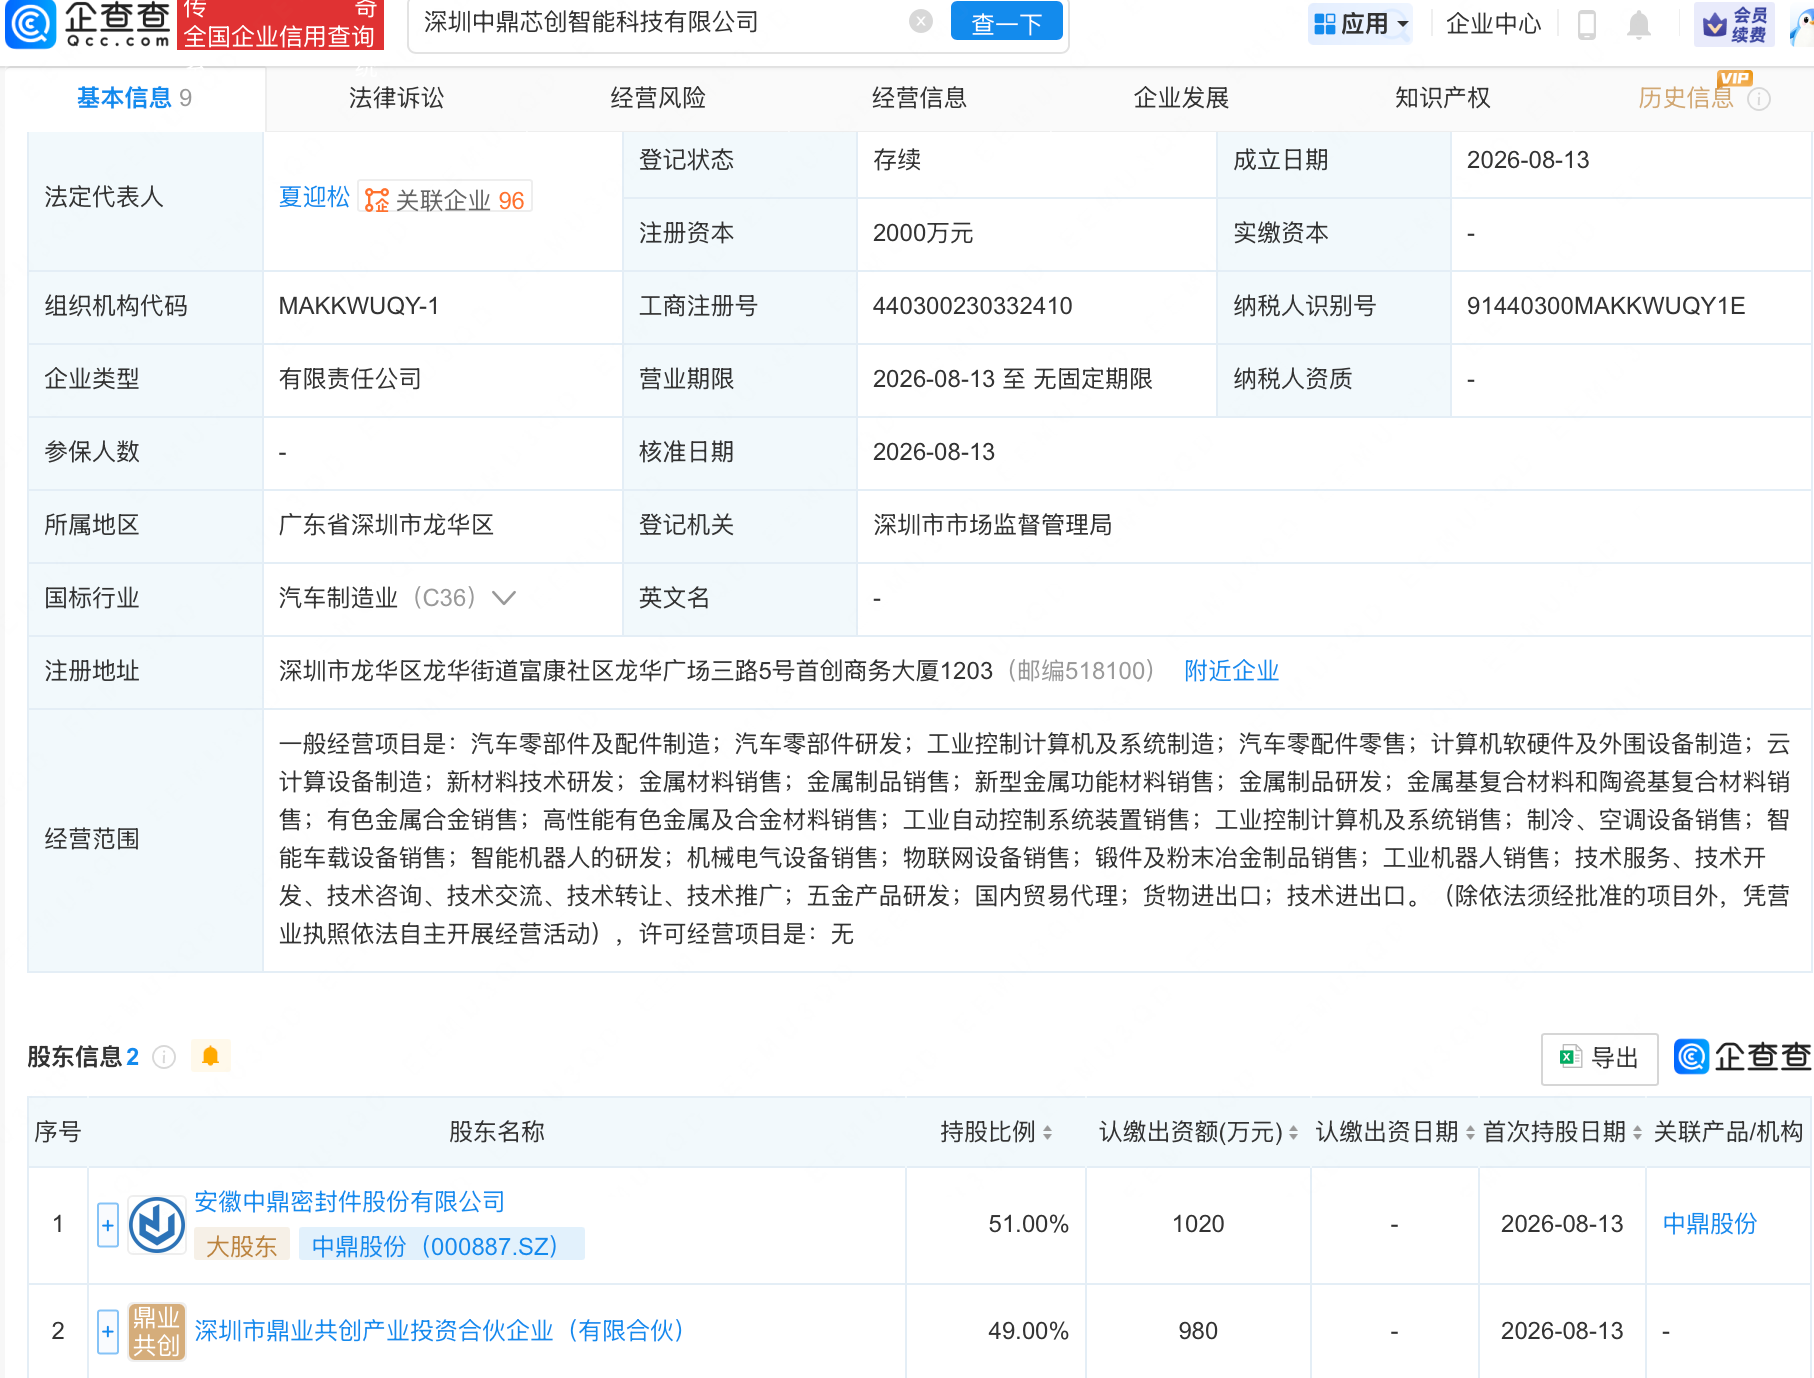Viewport: 1814px width, 1378px height.
Task: Open 安徽中鼎密封件股份有限公司 shareholder link
Action: pyautogui.click(x=349, y=1202)
